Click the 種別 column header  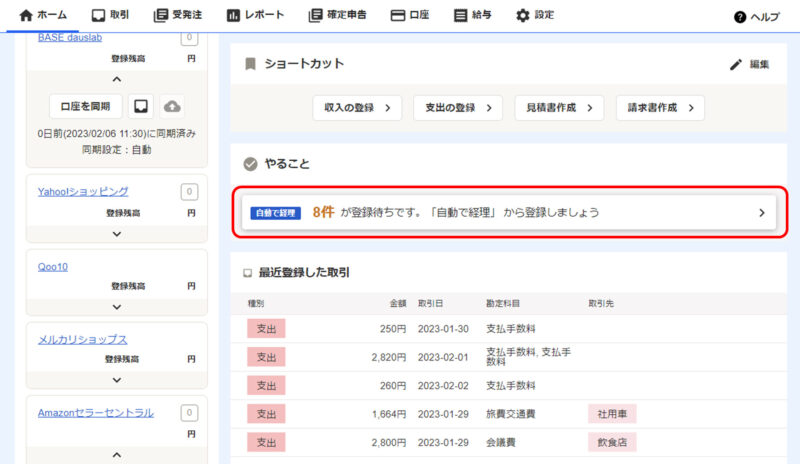click(x=256, y=304)
